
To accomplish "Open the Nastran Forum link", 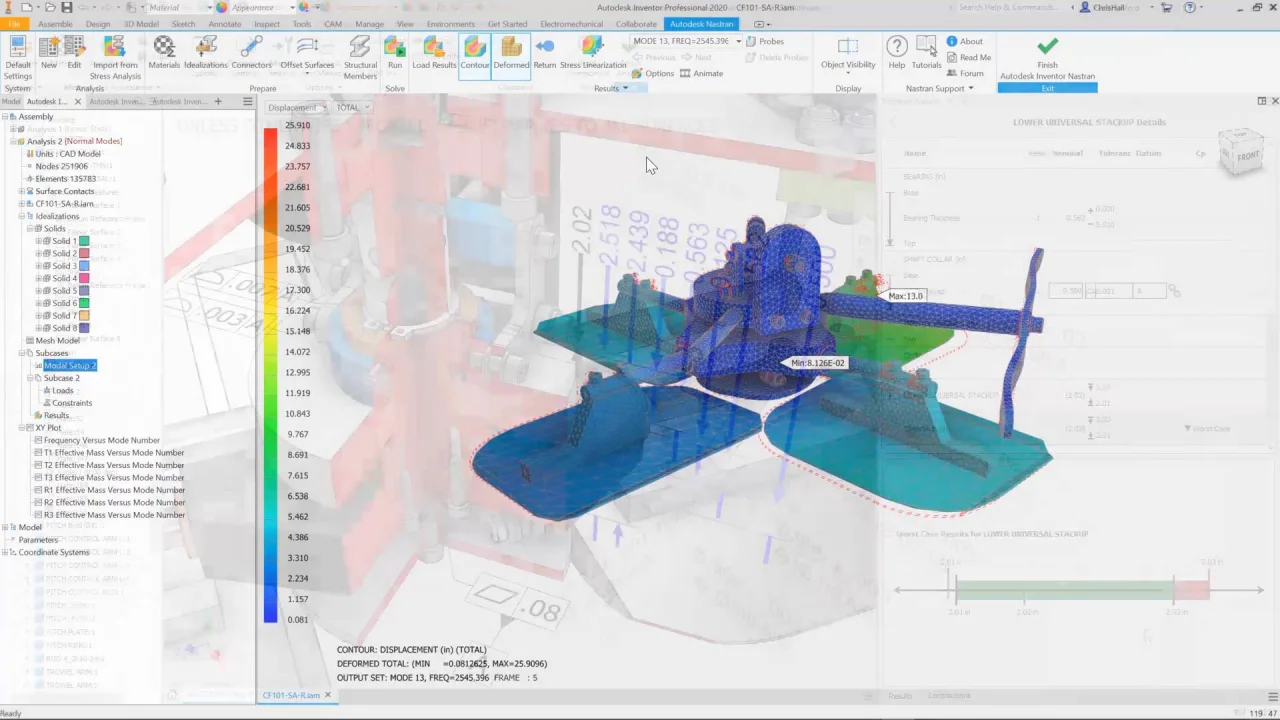I will coord(965,74).
